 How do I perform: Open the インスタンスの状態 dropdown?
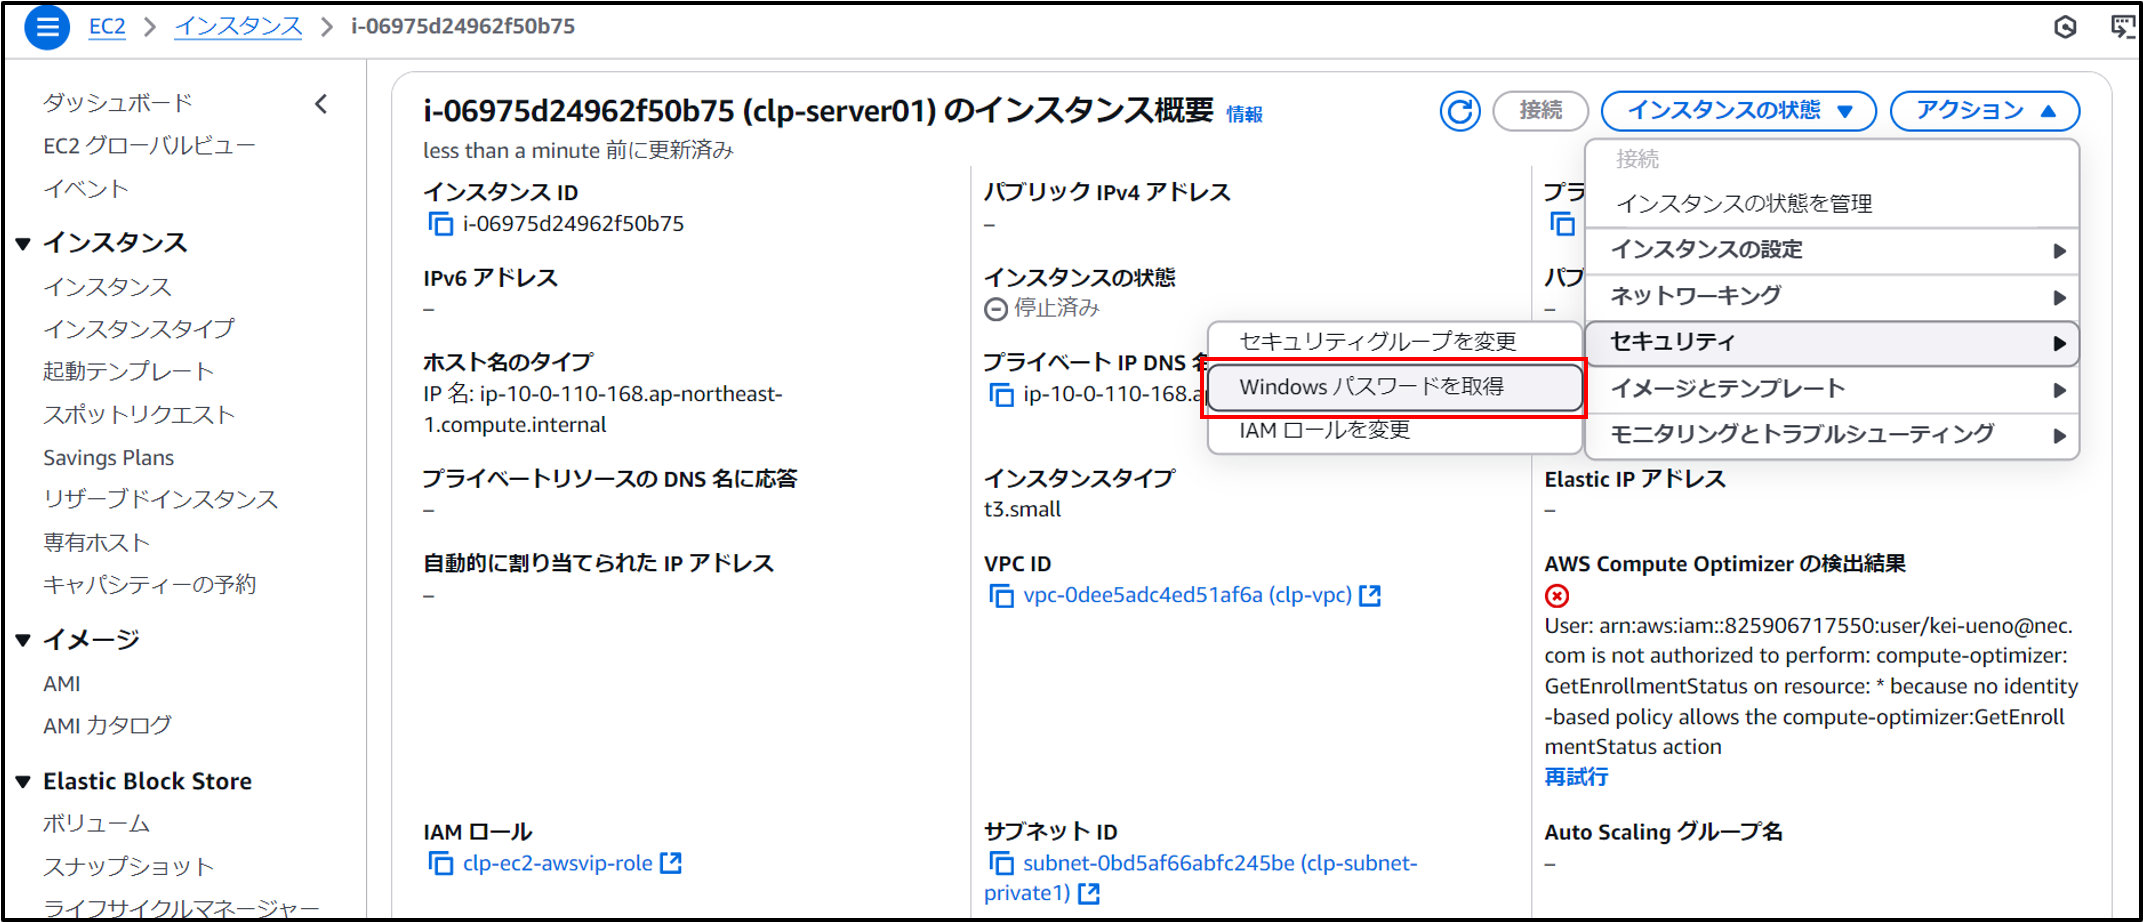(1738, 111)
